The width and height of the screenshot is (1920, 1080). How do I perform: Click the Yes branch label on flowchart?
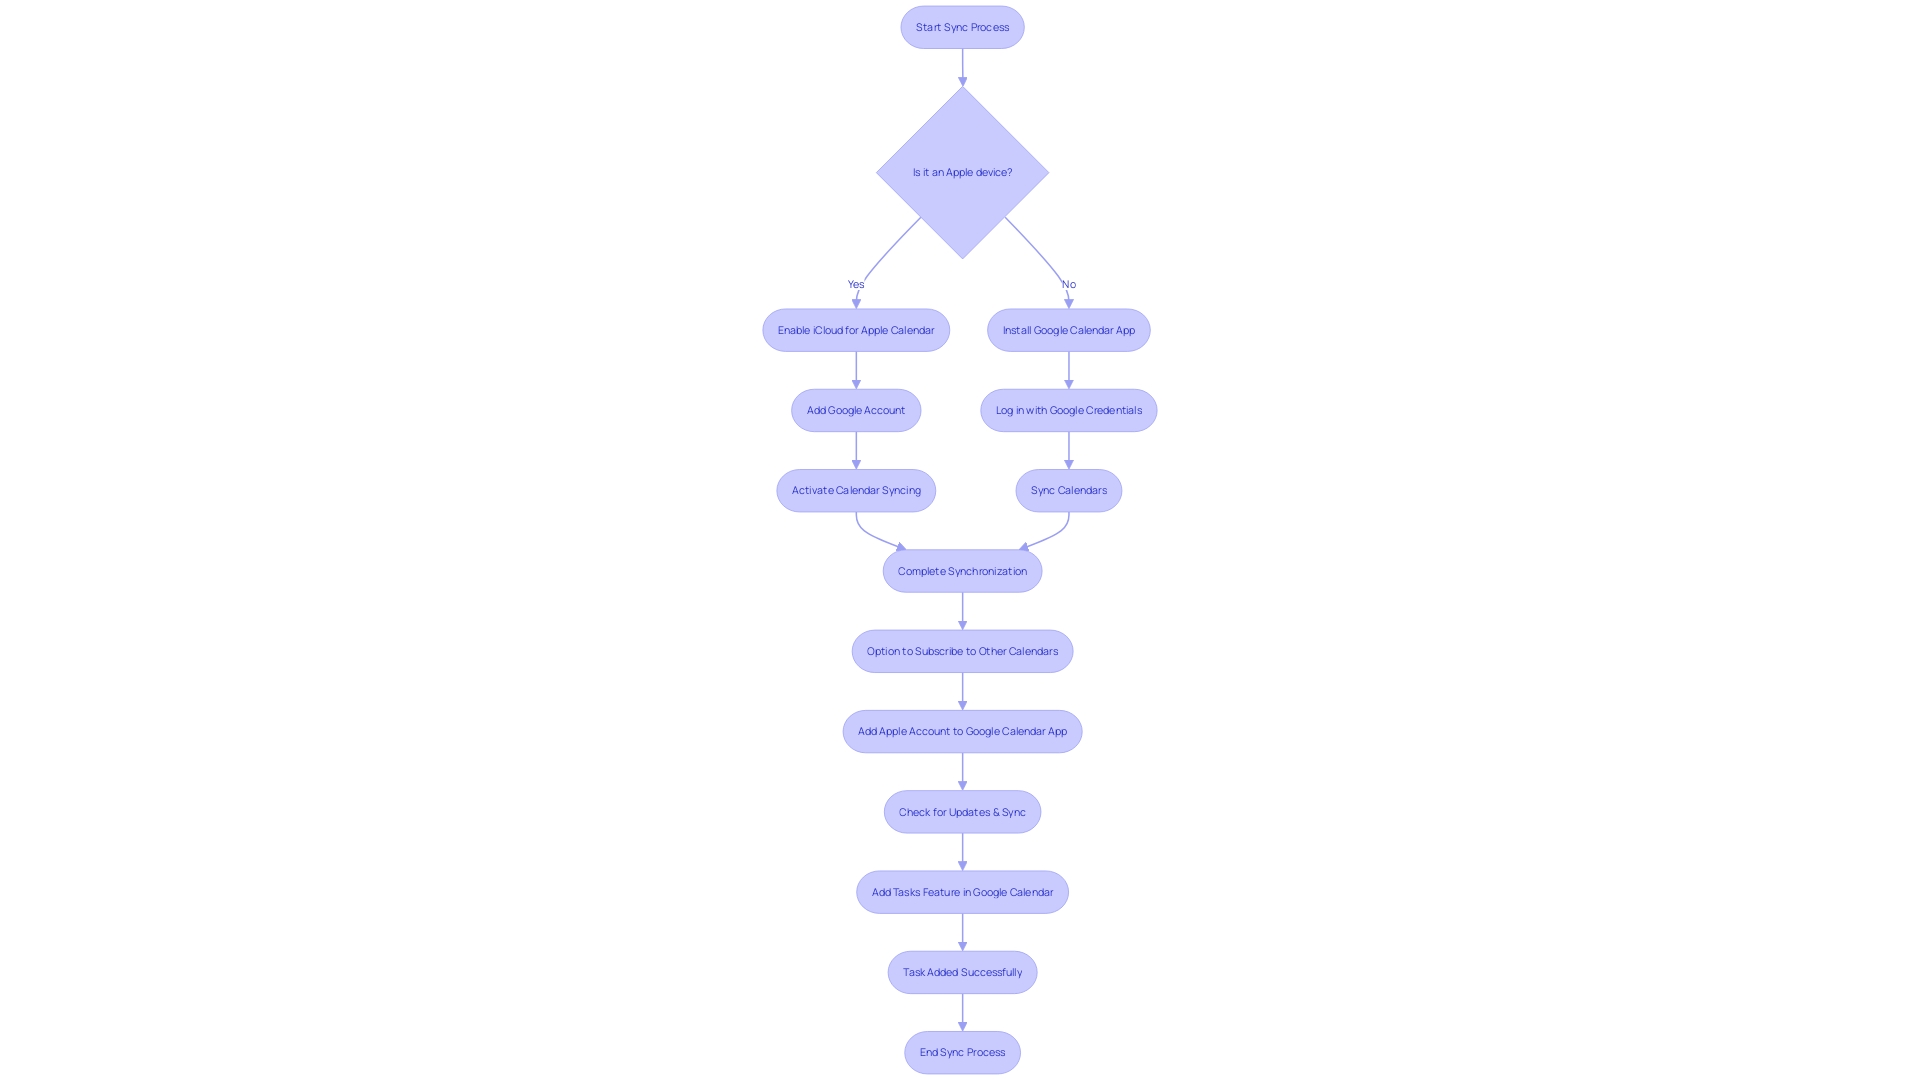pyautogui.click(x=857, y=284)
